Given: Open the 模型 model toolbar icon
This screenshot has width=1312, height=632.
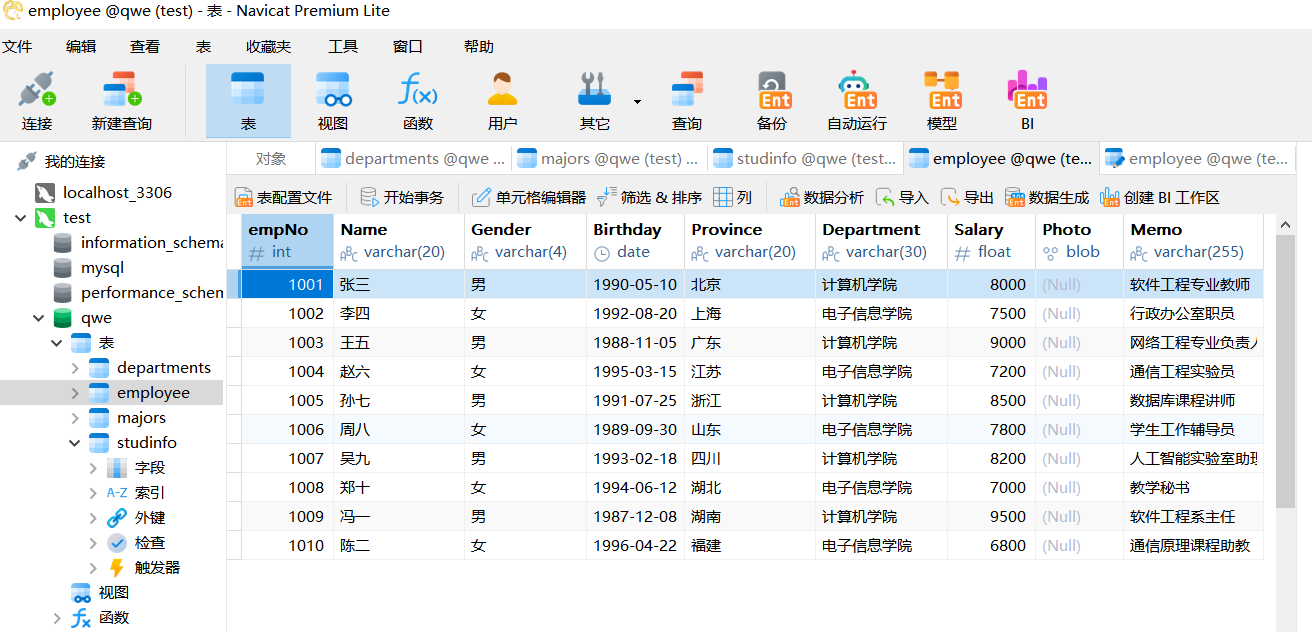Looking at the screenshot, I should pos(942,101).
